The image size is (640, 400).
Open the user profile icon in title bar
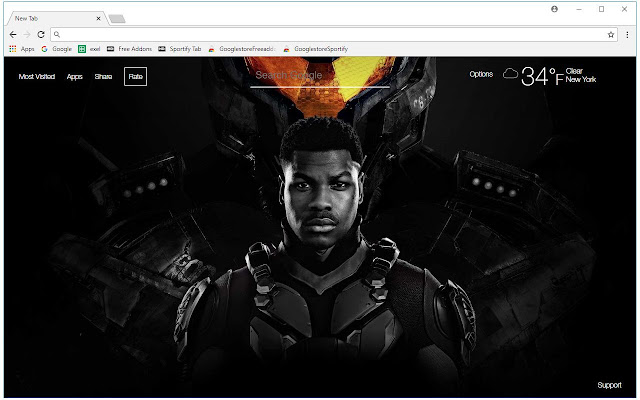coord(554,9)
